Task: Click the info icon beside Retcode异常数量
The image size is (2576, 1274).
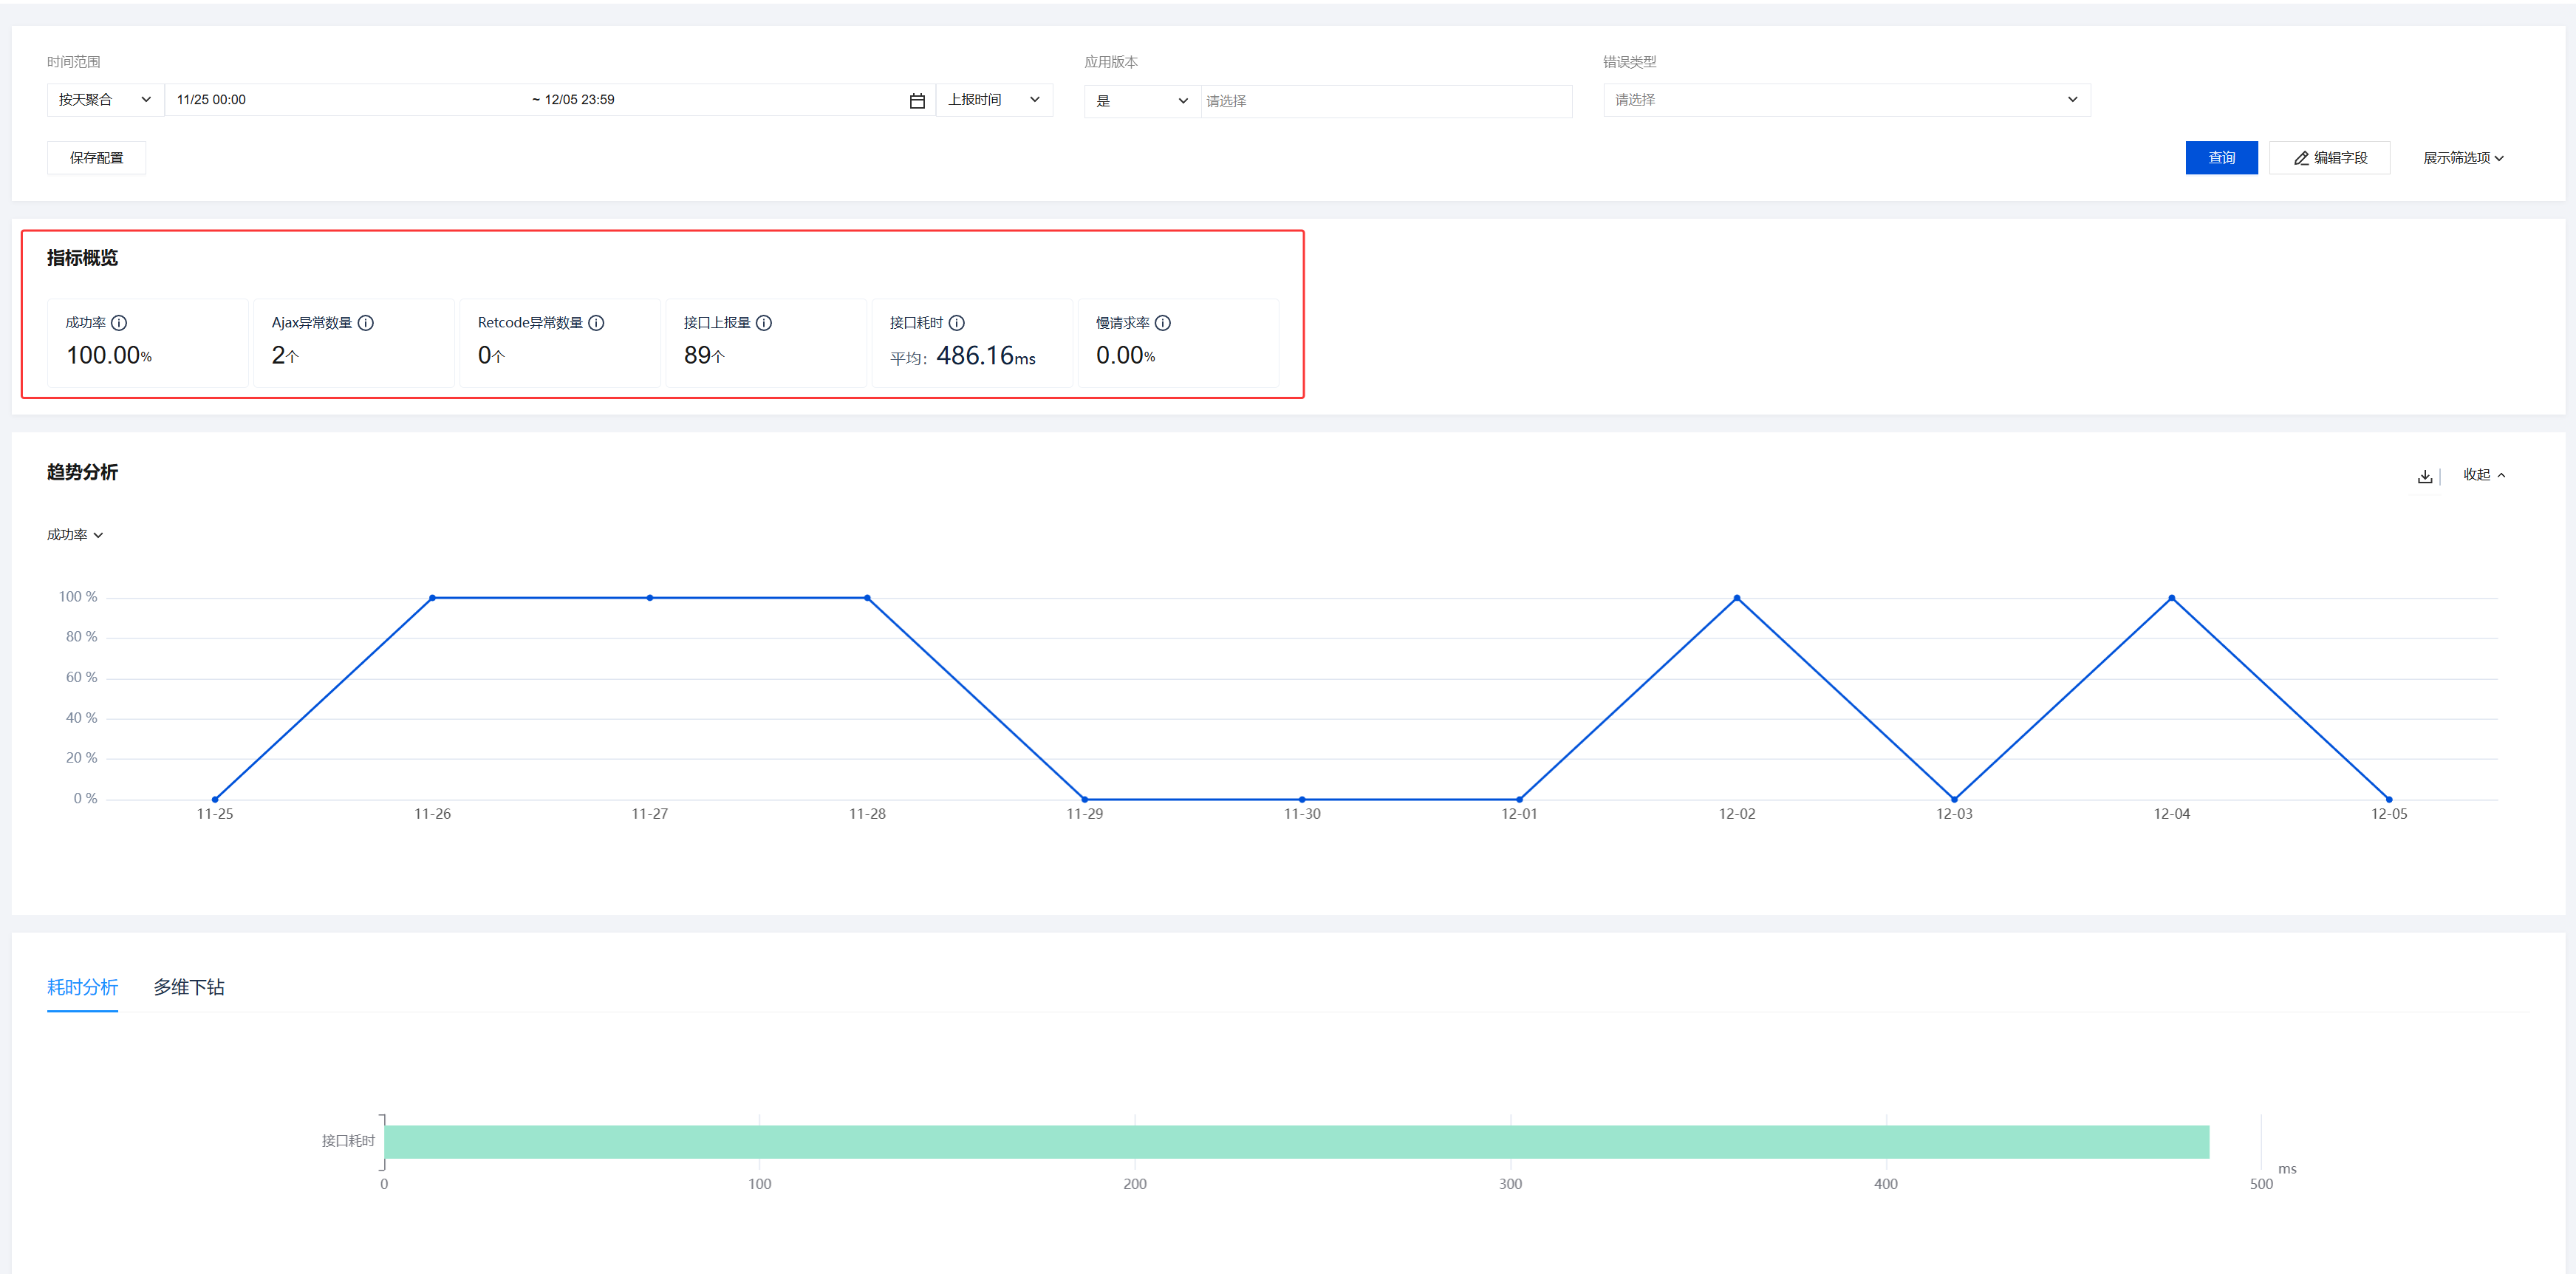Action: [x=596, y=323]
